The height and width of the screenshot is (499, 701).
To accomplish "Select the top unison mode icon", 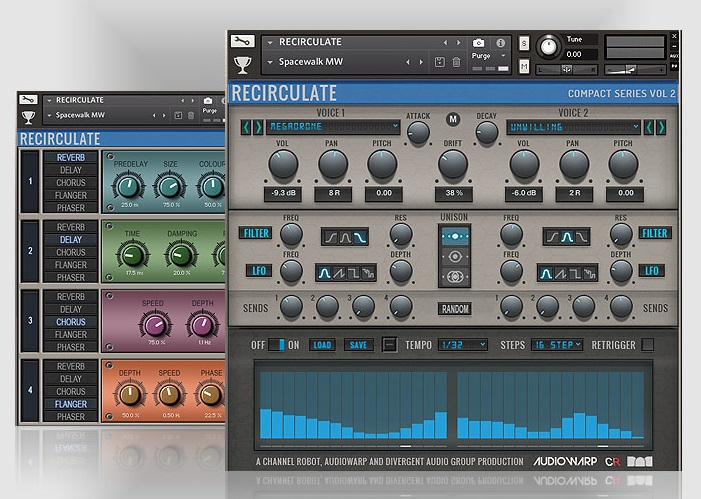I will (455, 236).
